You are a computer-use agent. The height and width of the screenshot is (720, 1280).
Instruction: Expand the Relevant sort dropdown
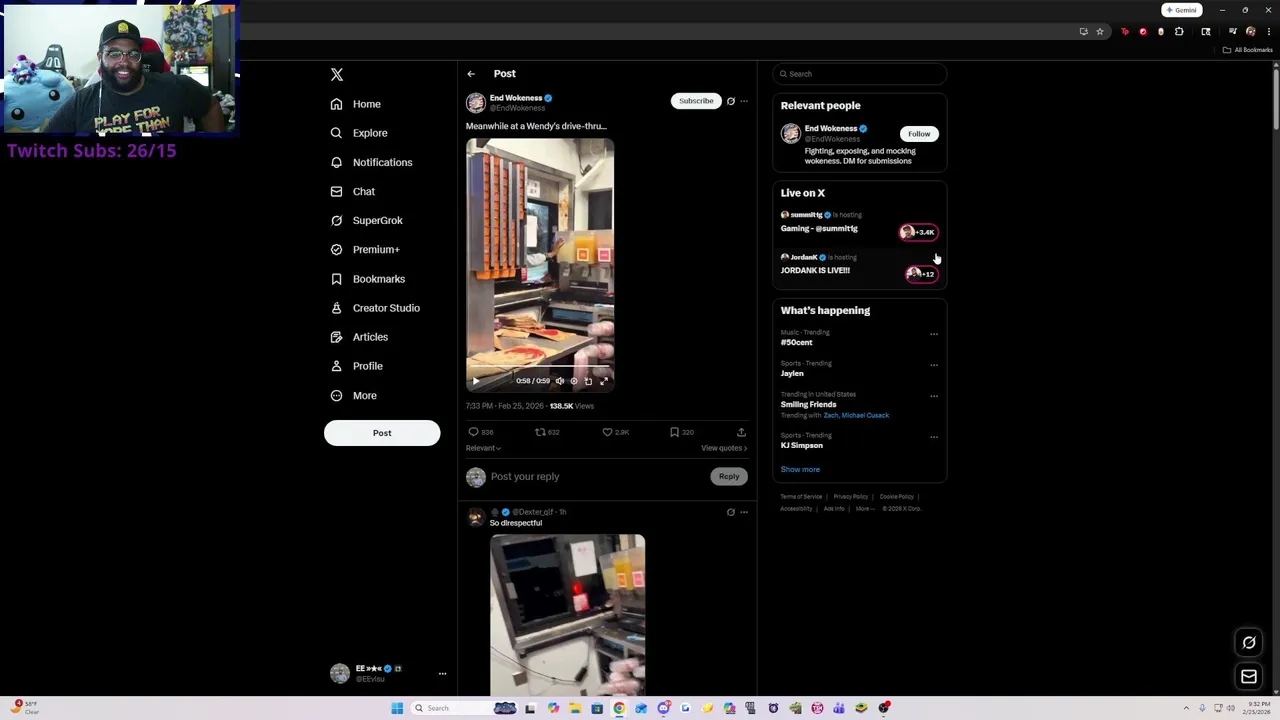pos(483,448)
